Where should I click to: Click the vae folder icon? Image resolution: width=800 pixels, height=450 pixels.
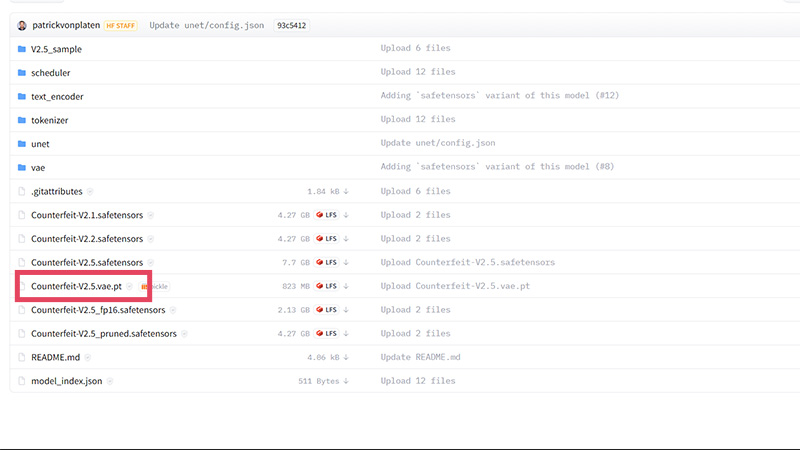tap(21, 167)
